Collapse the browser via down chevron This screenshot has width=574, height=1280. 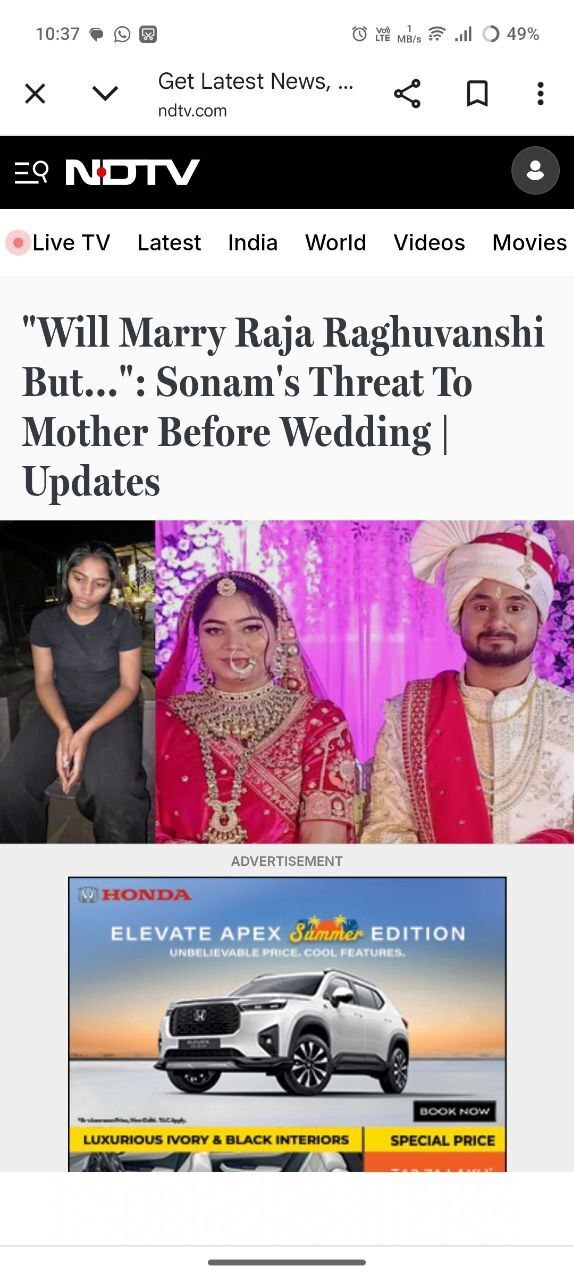(105, 94)
